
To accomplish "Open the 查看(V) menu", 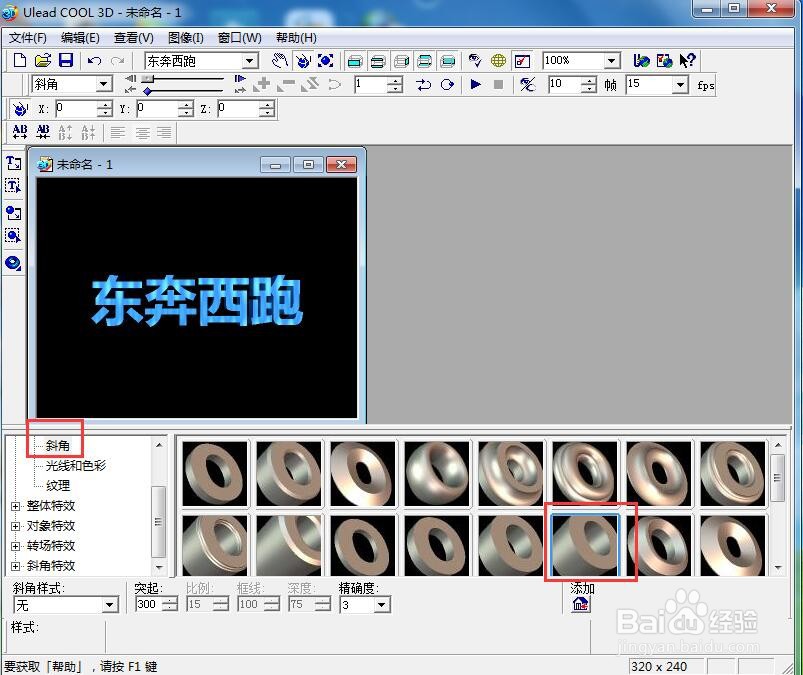I will click(134, 38).
